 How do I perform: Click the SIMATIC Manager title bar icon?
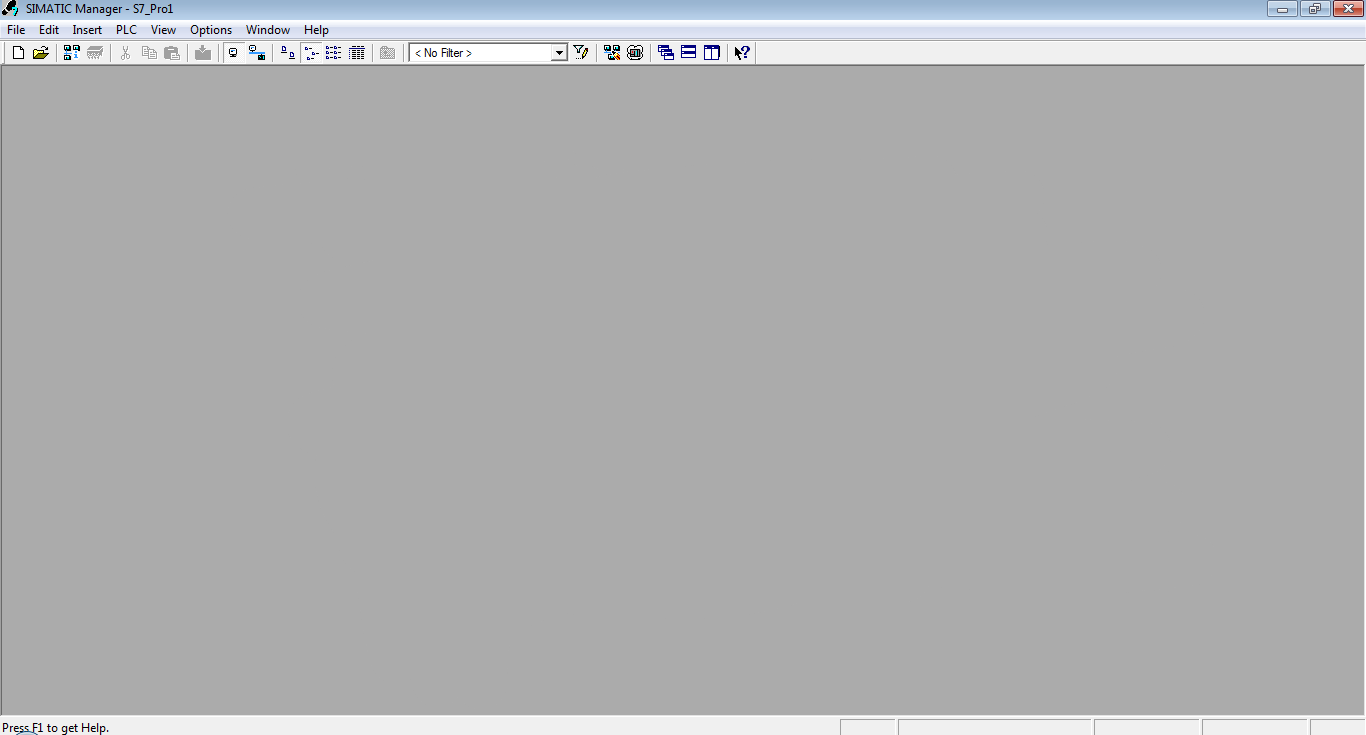coord(11,9)
